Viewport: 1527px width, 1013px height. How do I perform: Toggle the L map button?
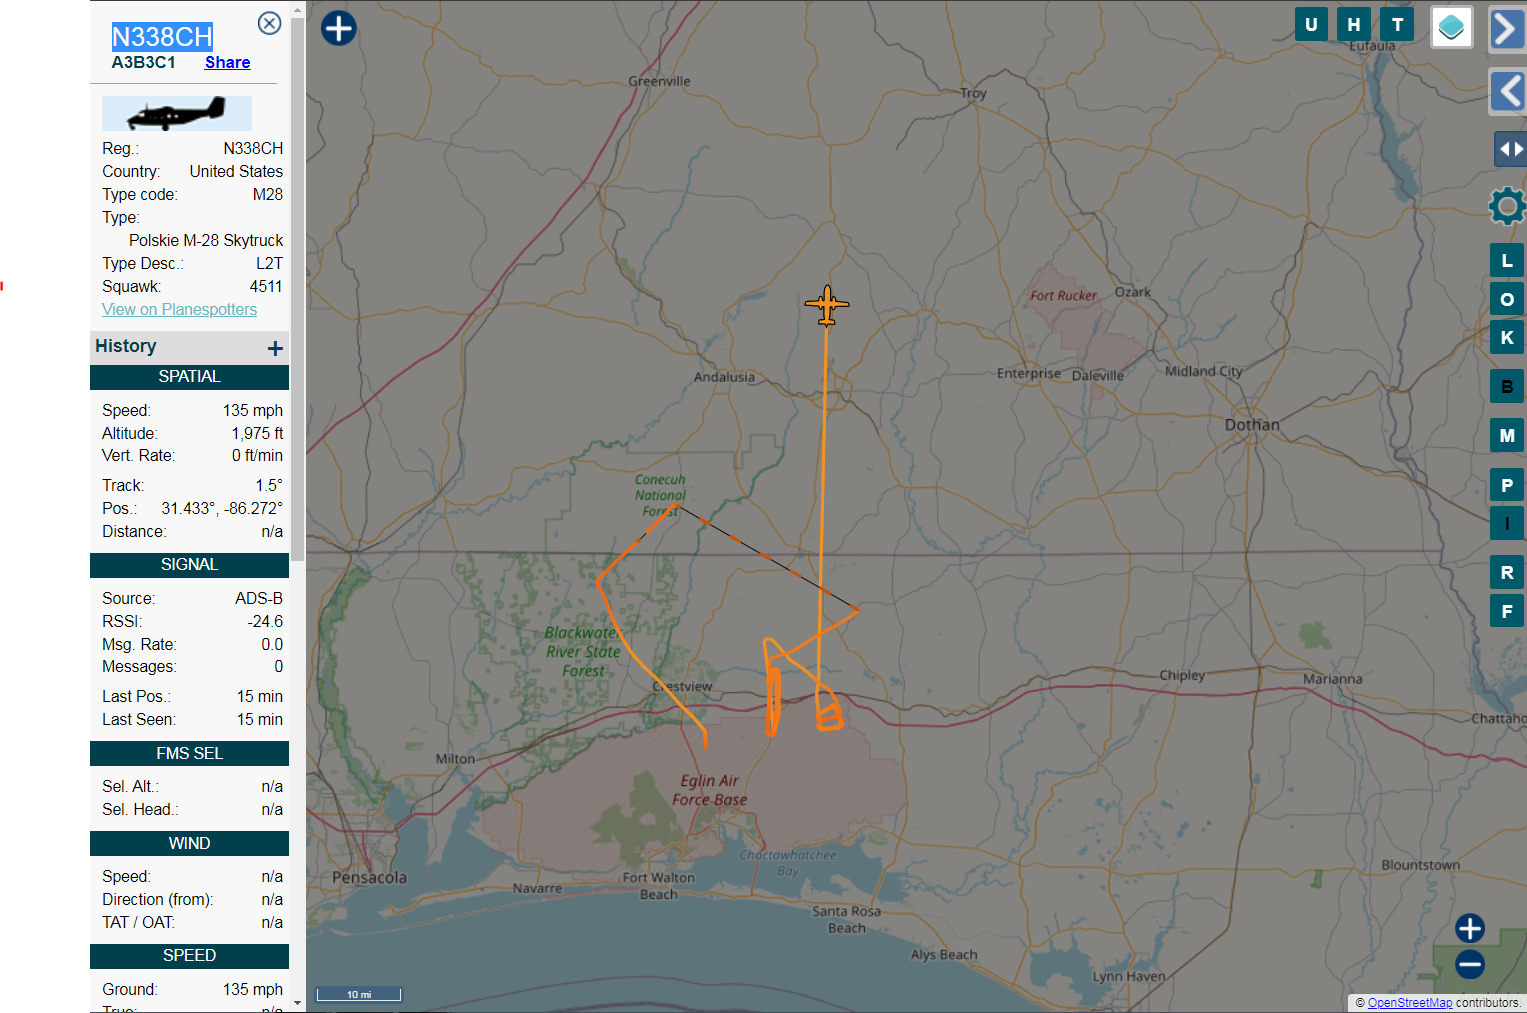coord(1507,261)
